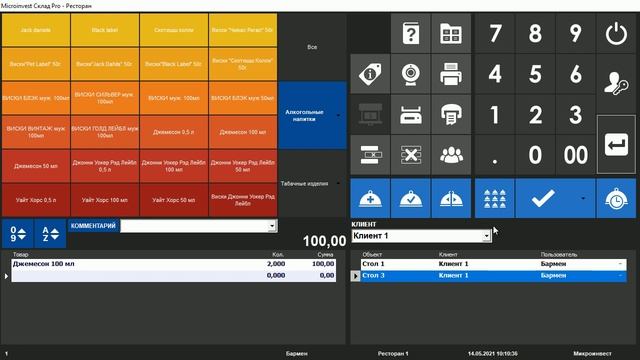
Task: Tap keypad double zero 00
Action: (x=576, y=155)
